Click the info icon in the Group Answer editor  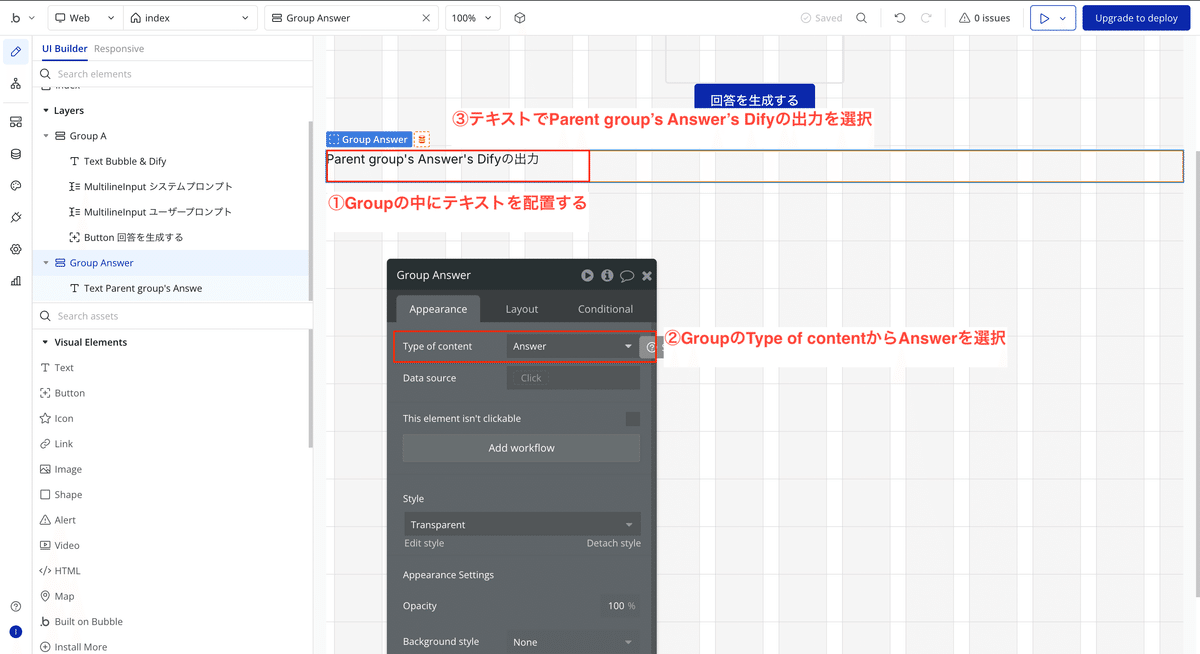[x=607, y=275]
